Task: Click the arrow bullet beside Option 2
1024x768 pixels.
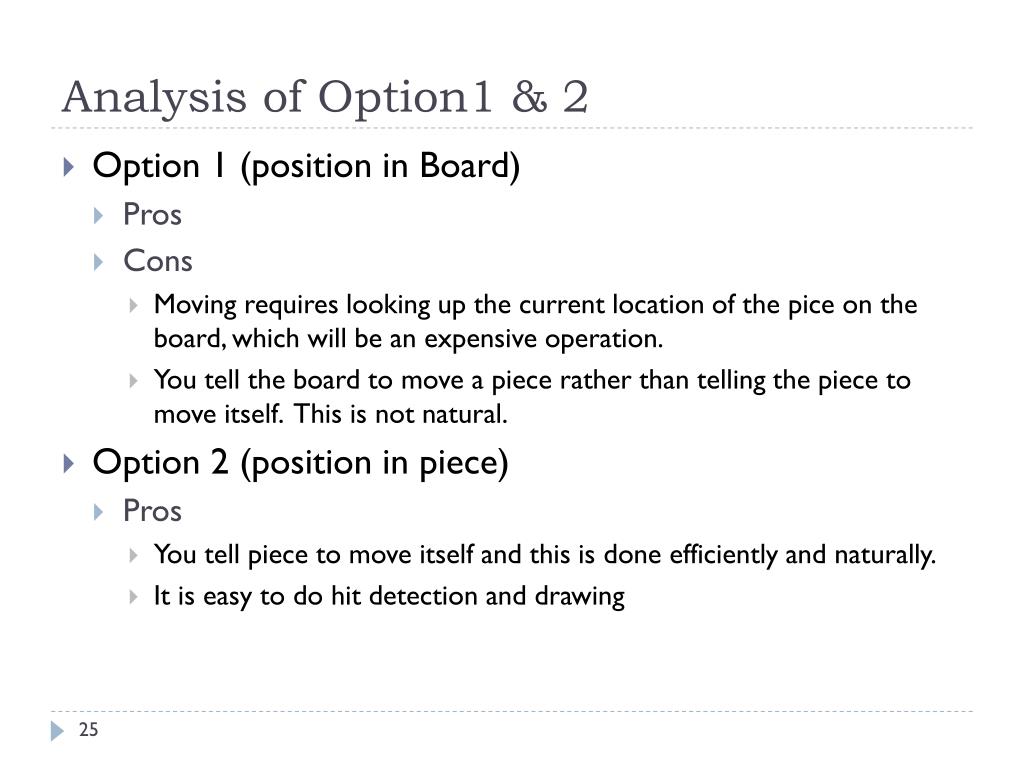Action: (69, 464)
